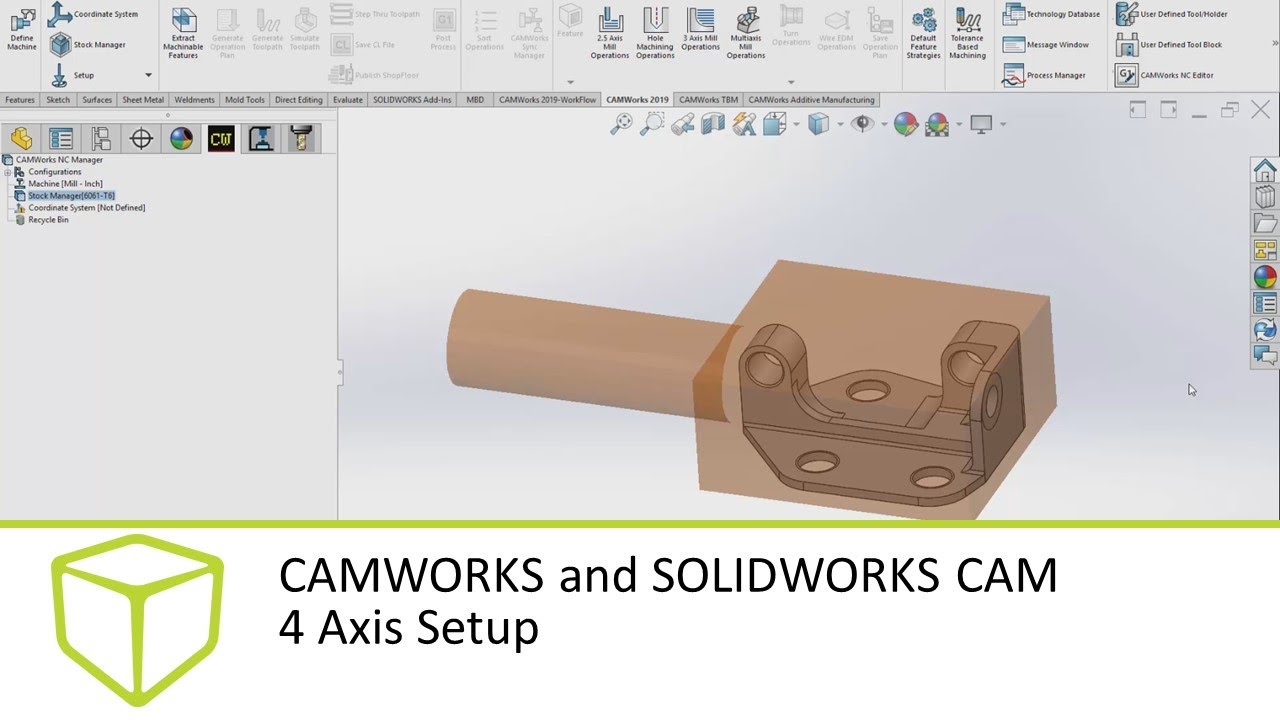
Task: Open the View Orientation dropdown arrow
Action: point(796,125)
